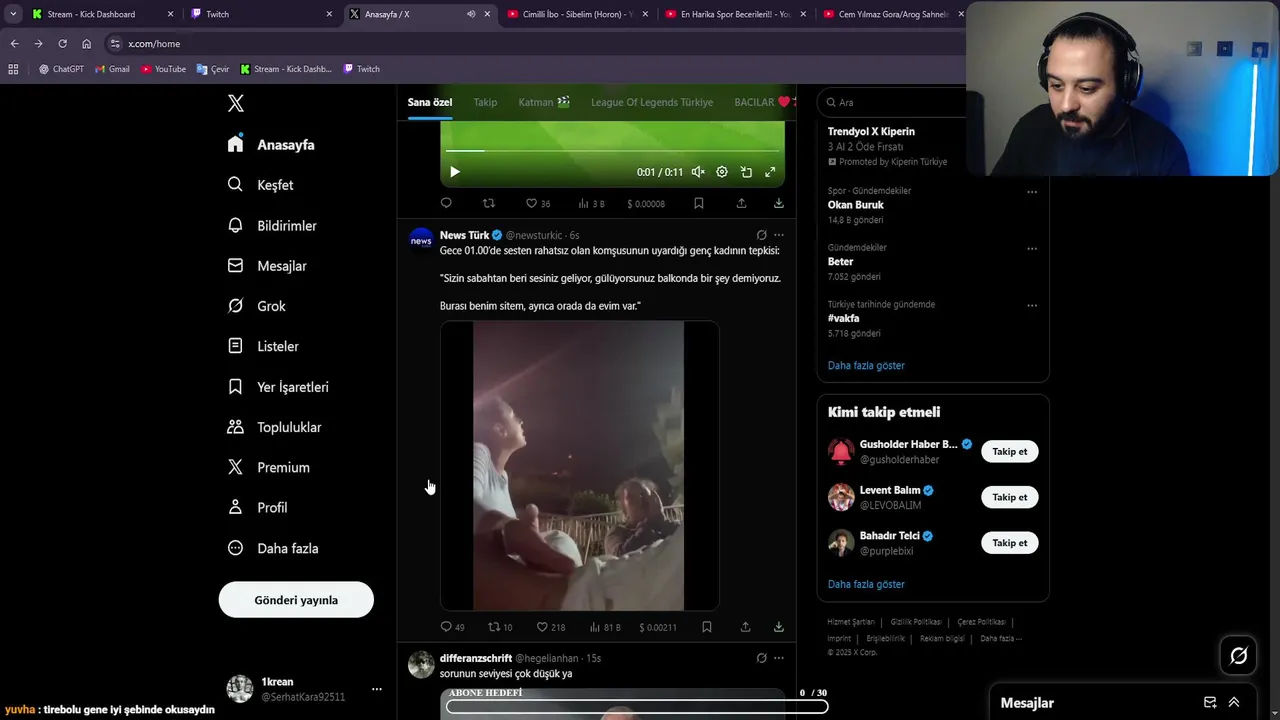Screen dimensions: 1280x720
Task: Switch to the Katman tab
Action: coord(544,102)
